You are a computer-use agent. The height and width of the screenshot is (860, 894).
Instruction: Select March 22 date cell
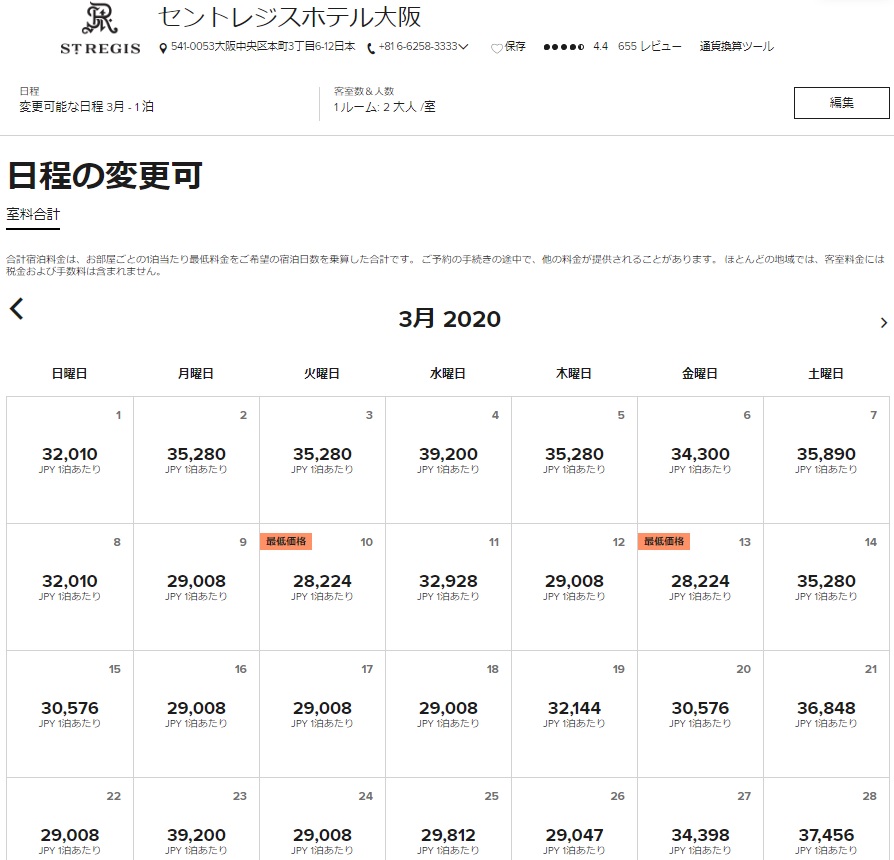pyautogui.click(x=70, y=819)
